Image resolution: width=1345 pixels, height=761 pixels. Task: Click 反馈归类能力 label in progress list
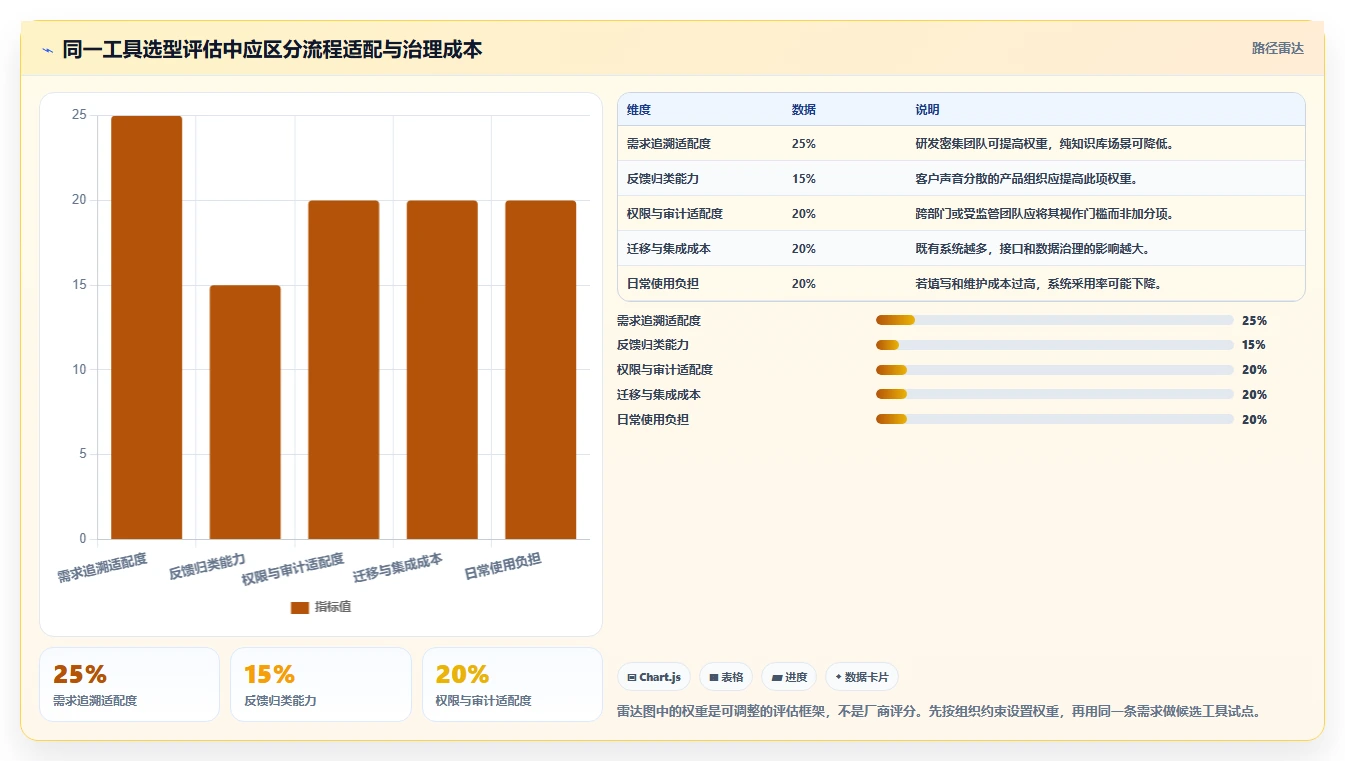[653, 345]
